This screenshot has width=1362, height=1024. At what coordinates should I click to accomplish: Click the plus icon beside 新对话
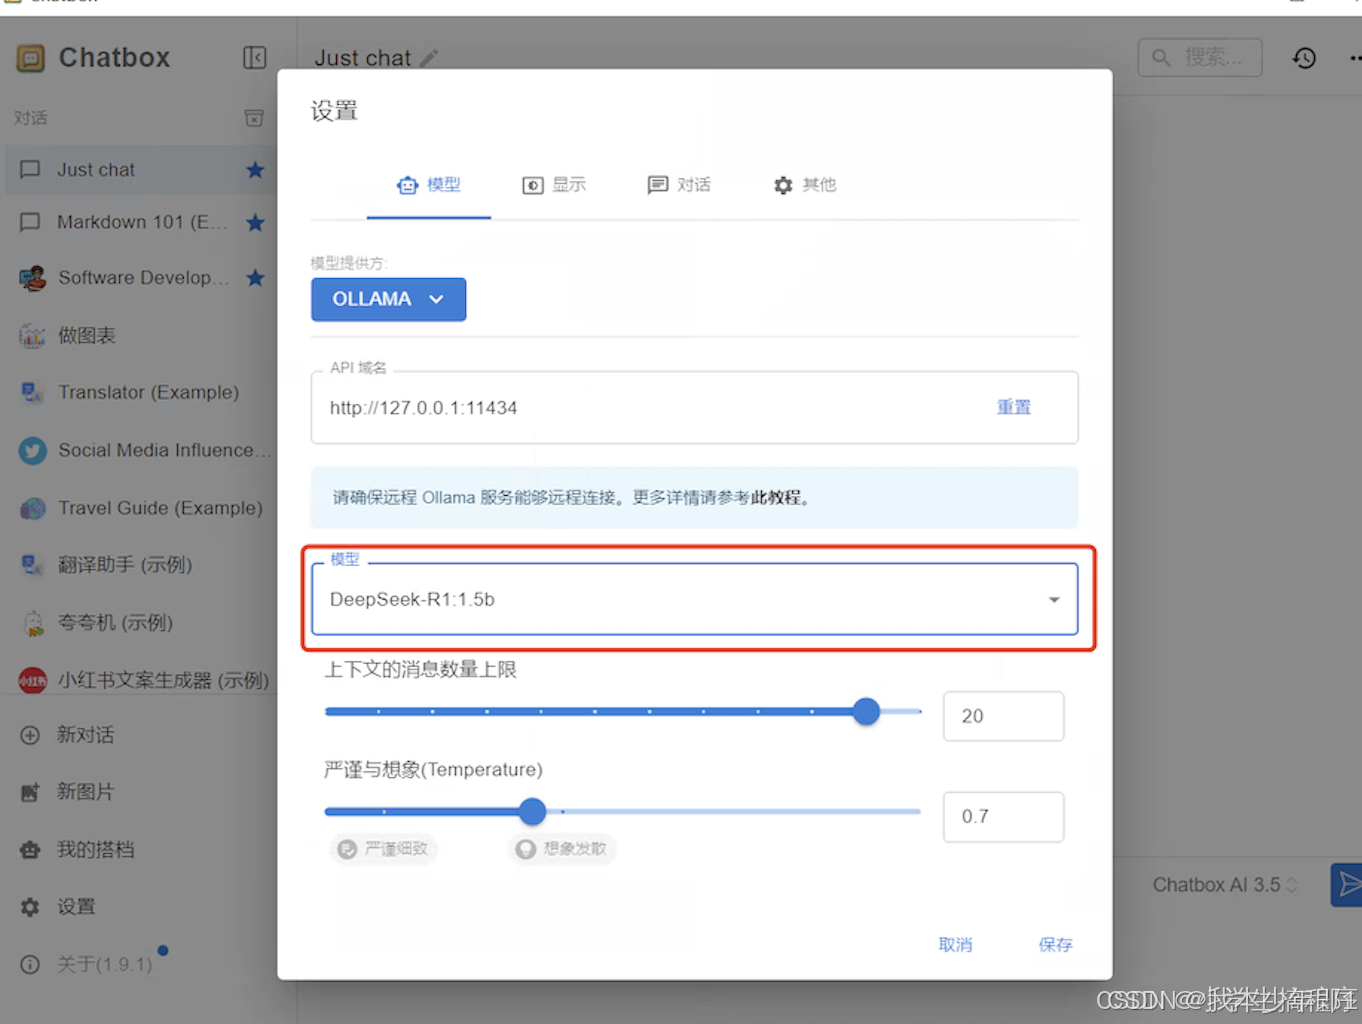click(31, 735)
